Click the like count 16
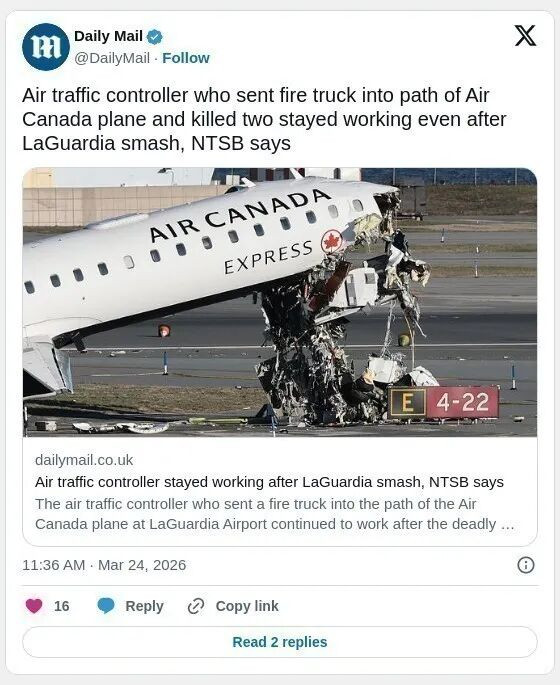Viewport: 560px width, 685px height. tap(62, 606)
